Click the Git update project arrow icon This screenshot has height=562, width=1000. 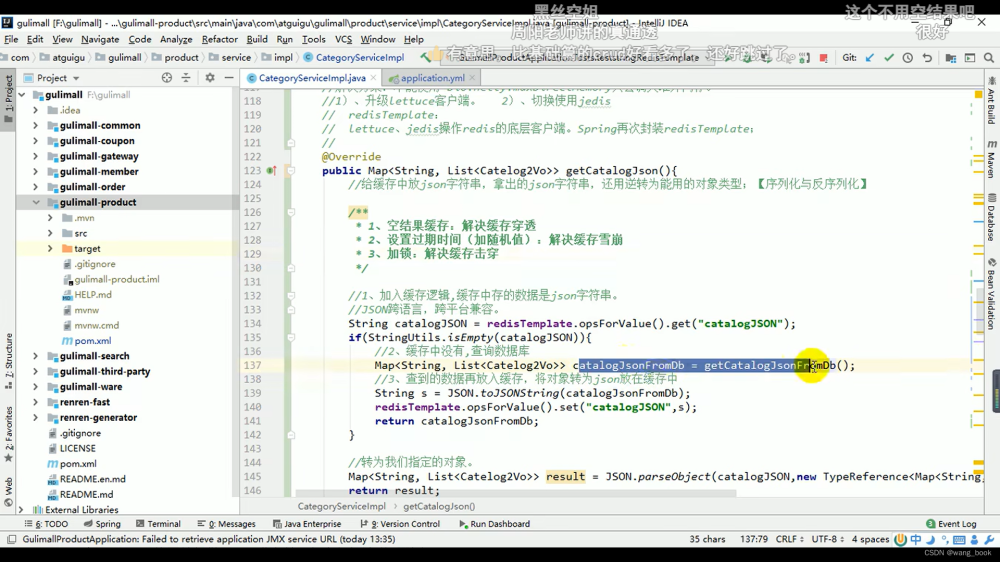(x=869, y=57)
